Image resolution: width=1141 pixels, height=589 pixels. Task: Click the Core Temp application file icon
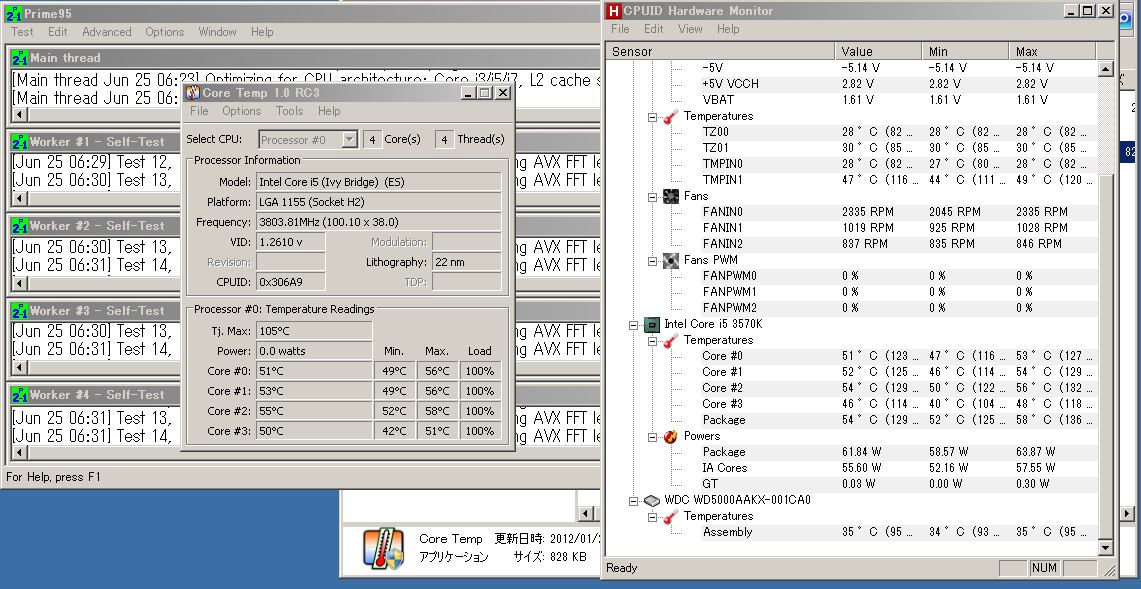click(x=384, y=547)
